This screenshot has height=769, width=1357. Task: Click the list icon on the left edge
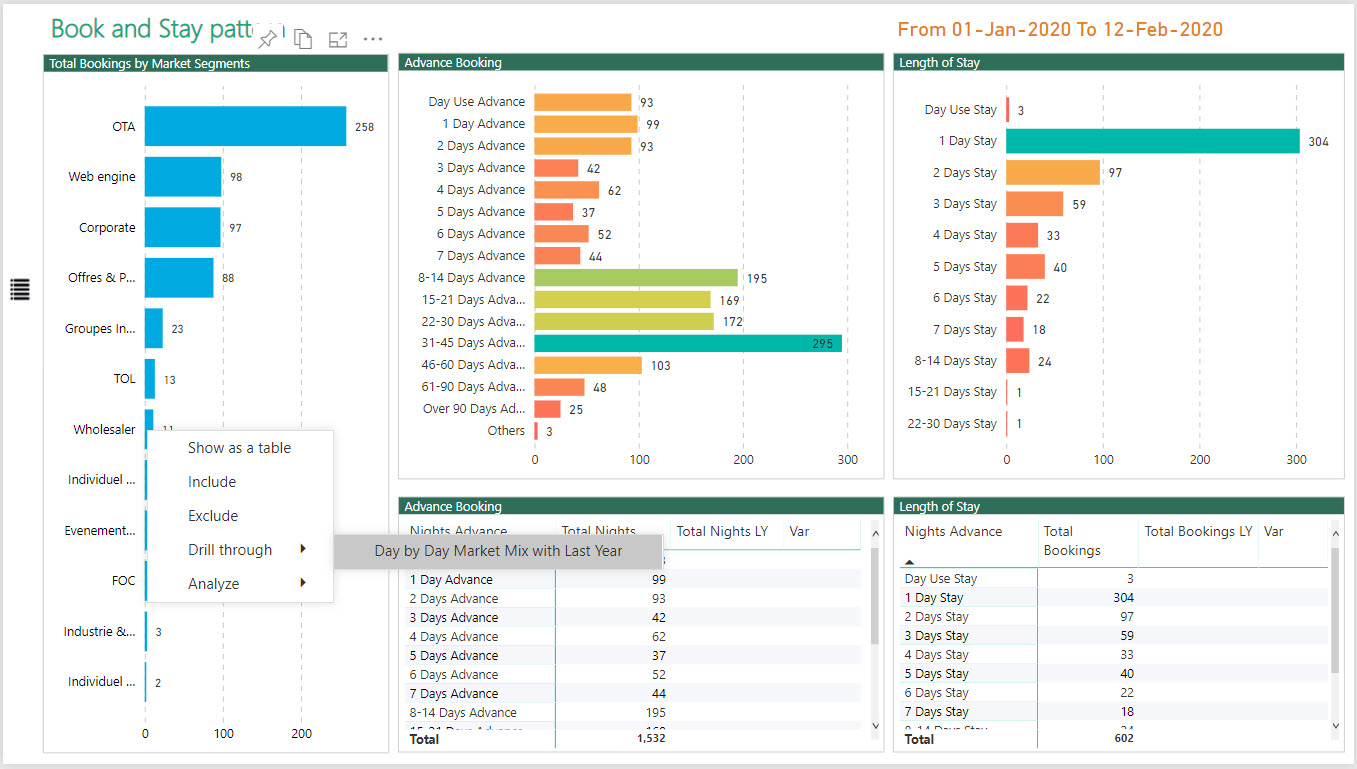[x=20, y=290]
